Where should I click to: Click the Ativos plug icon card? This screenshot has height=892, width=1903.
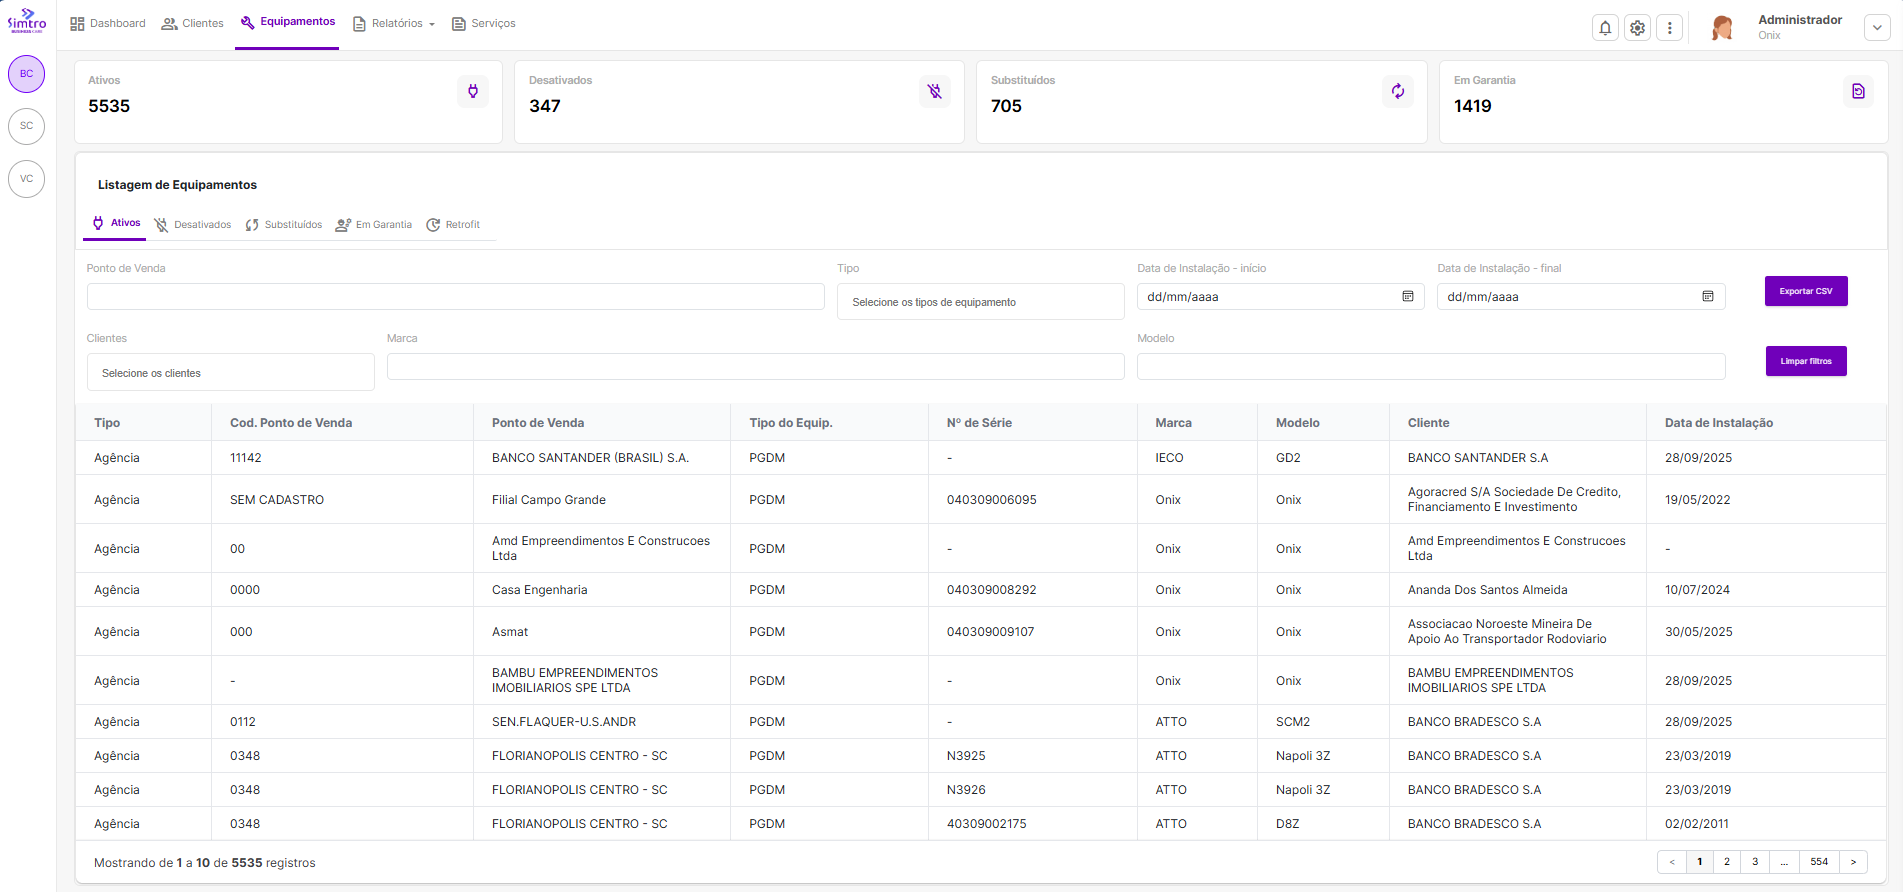click(x=473, y=92)
